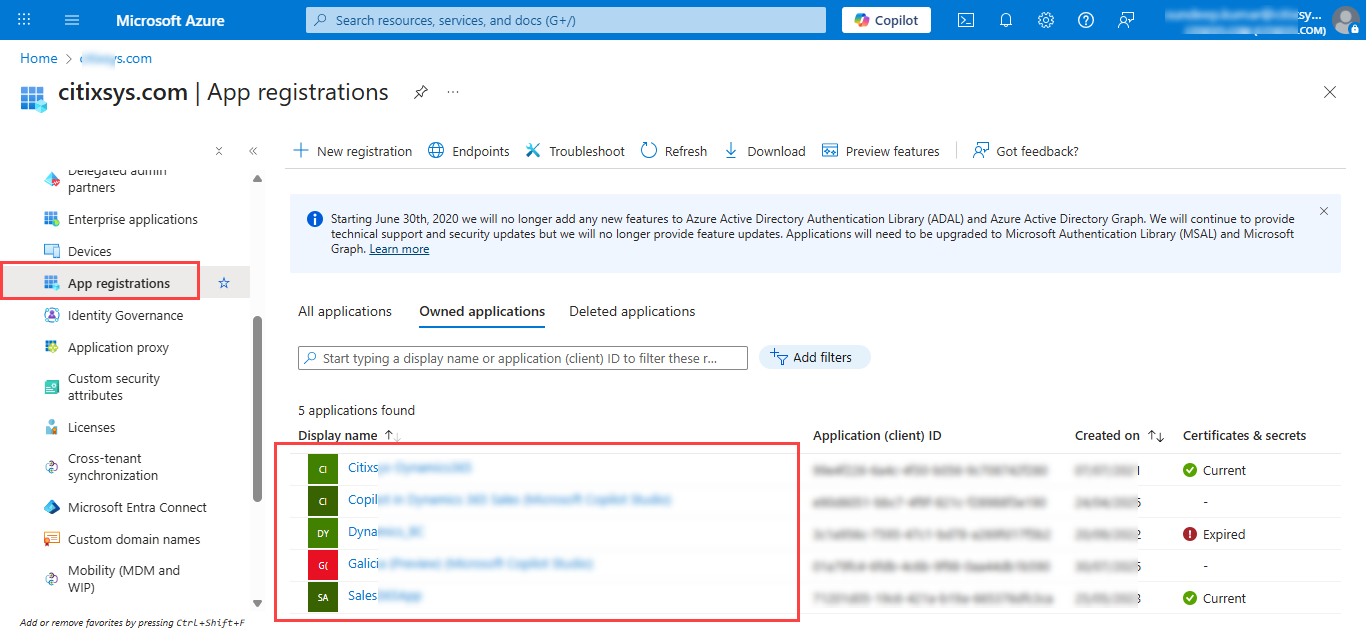This screenshot has height=633, width=1366.
Task: Dismiss the ADAL information banner
Action: 1324,211
